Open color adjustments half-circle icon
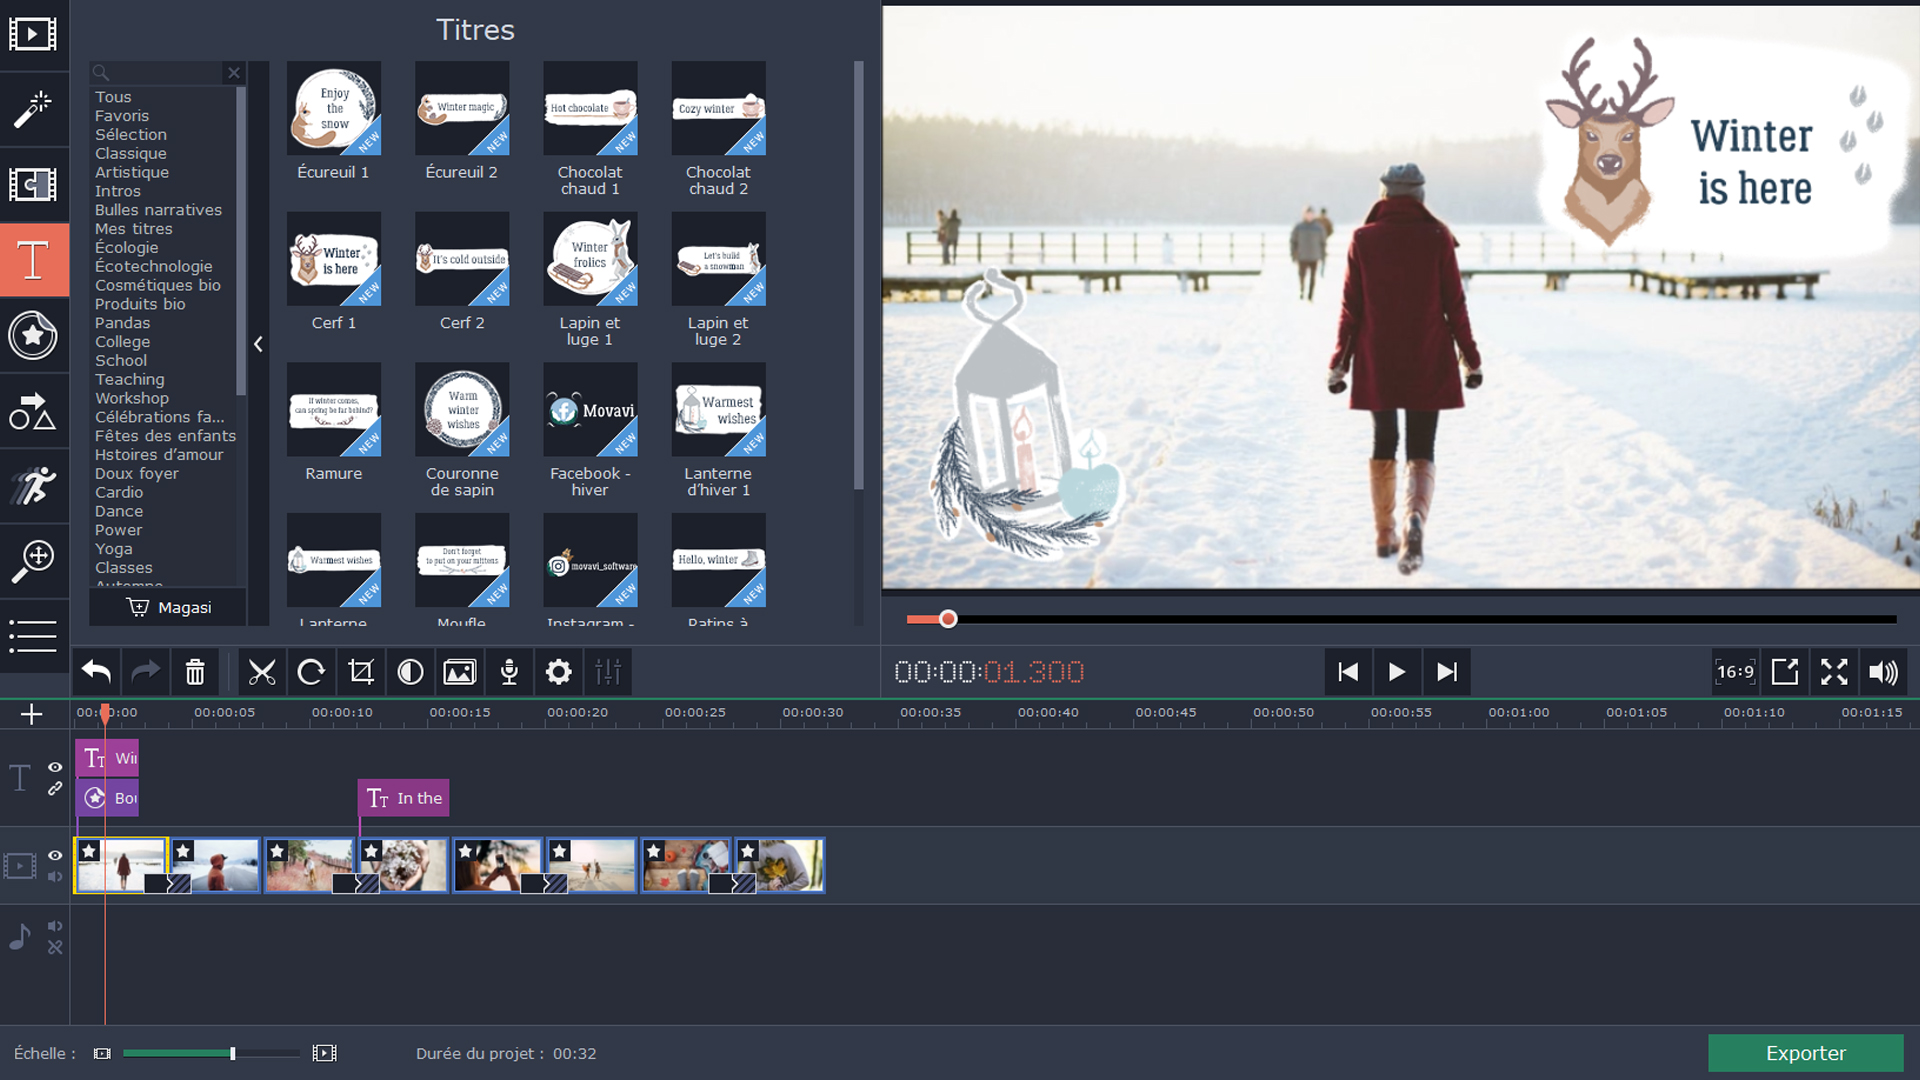The height and width of the screenshot is (1080, 1920). click(x=410, y=672)
